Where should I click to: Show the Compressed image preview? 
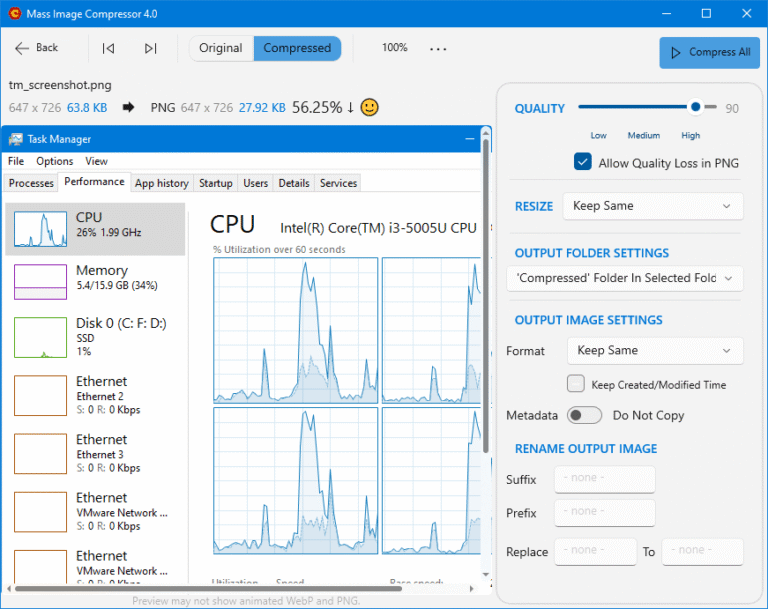tap(297, 48)
